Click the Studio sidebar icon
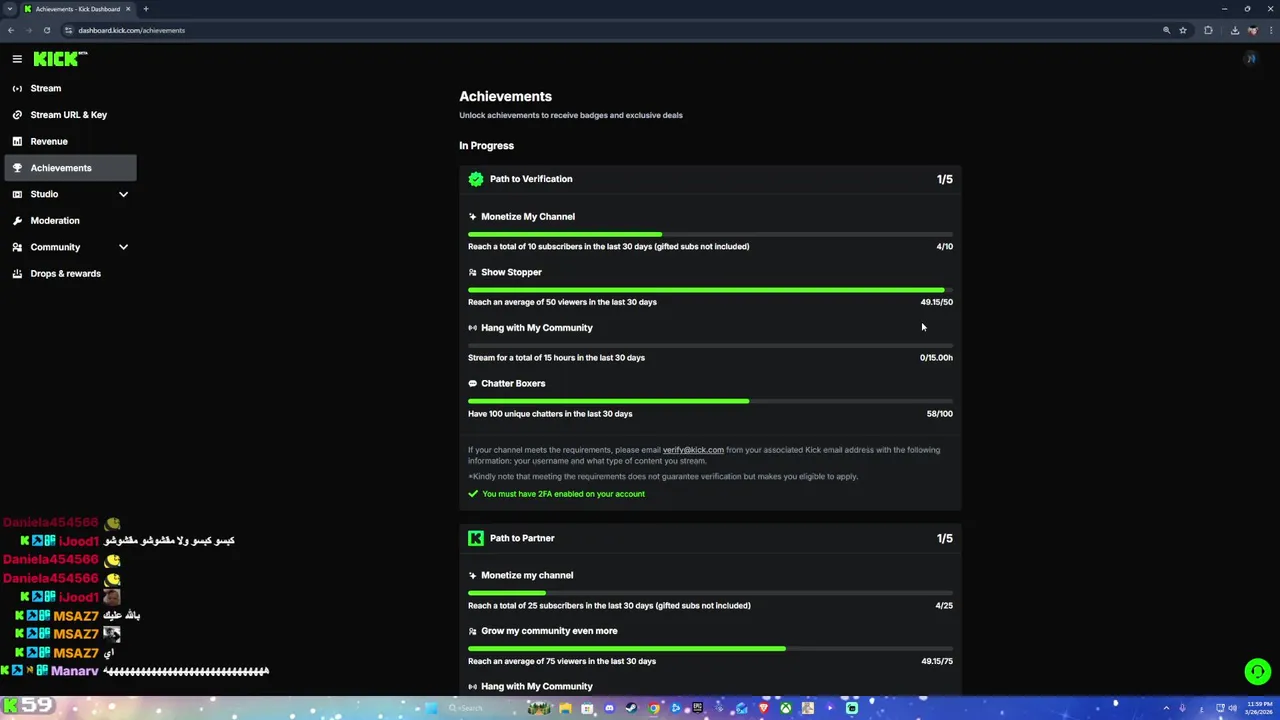This screenshot has height=720, width=1280. point(17,194)
